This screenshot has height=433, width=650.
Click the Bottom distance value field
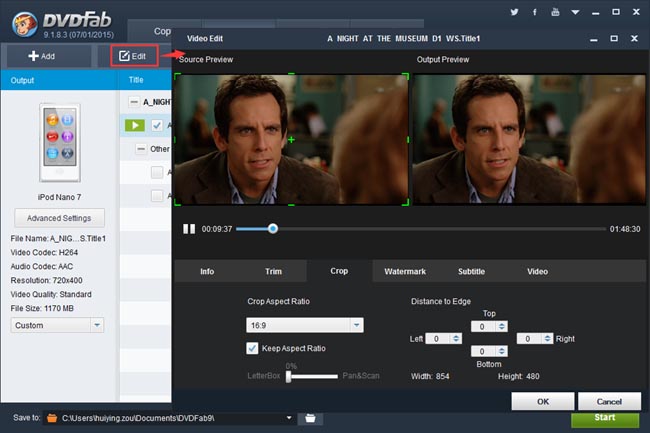(x=484, y=351)
